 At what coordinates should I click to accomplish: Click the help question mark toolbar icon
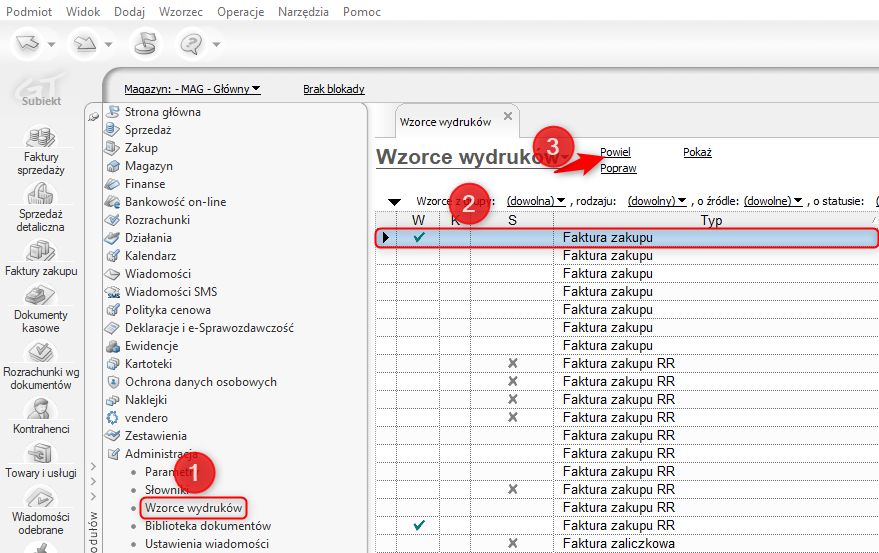[x=191, y=44]
